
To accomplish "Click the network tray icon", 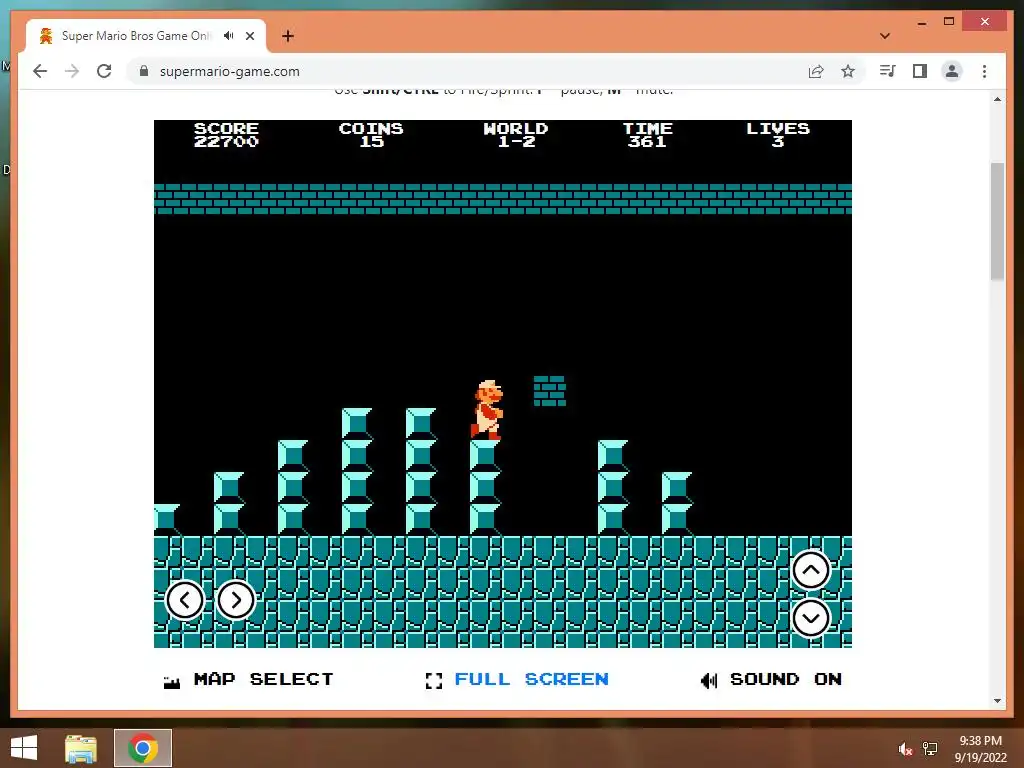I will (x=930, y=749).
